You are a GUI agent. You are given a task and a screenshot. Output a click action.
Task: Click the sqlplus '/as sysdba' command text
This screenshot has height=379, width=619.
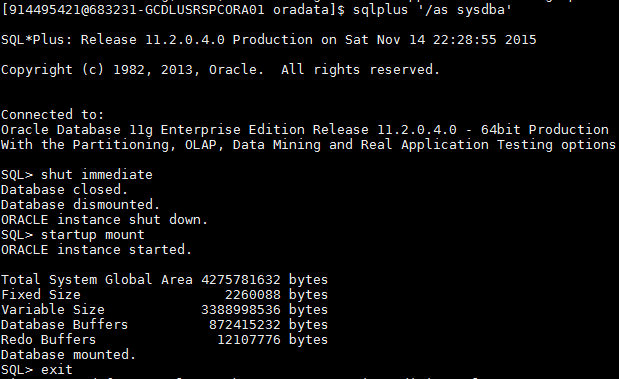pos(432,10)
